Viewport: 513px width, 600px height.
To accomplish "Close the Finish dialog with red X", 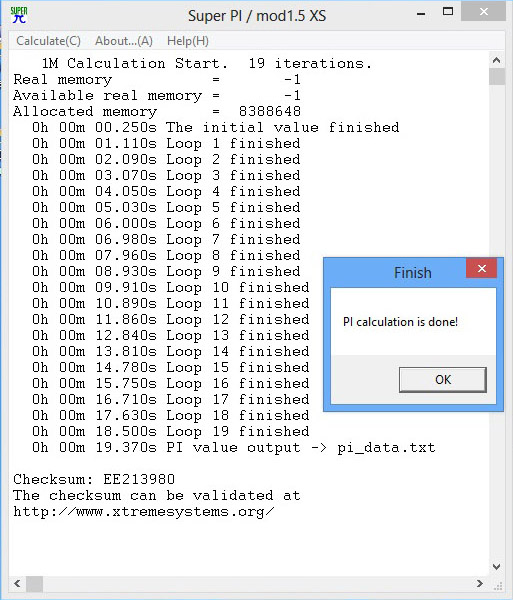I will tap(482, 269).
